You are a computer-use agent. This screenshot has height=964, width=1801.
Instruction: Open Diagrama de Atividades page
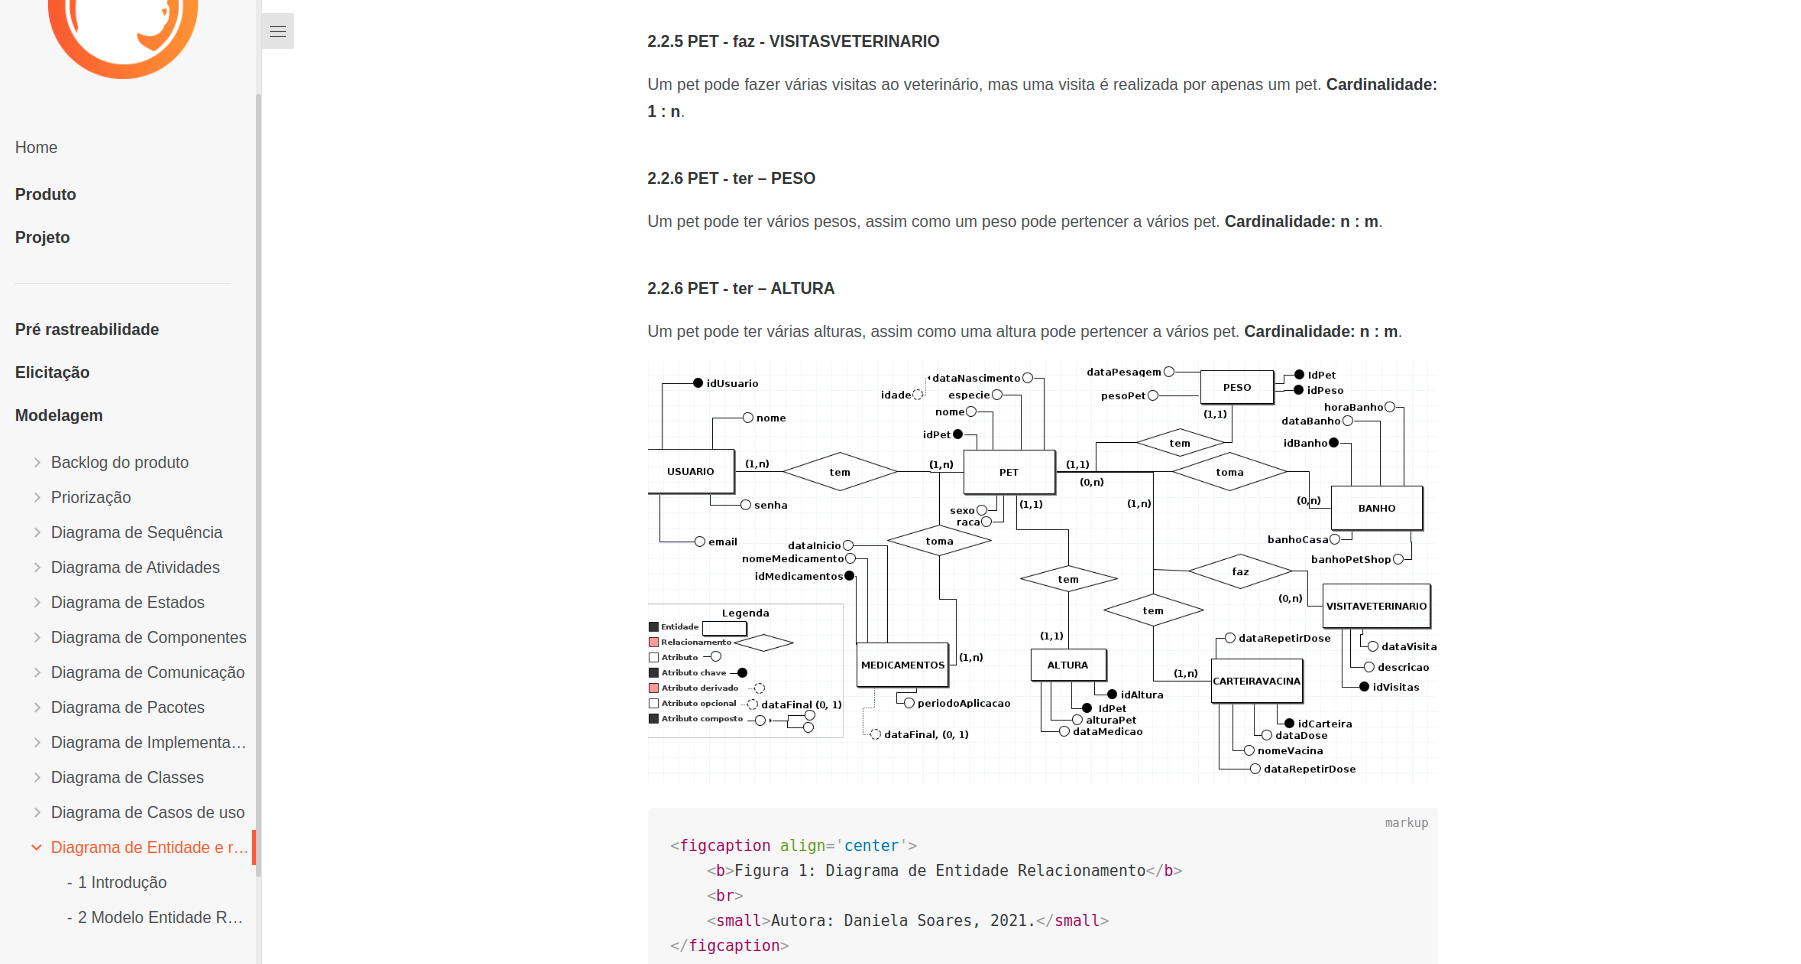(135, 567)
